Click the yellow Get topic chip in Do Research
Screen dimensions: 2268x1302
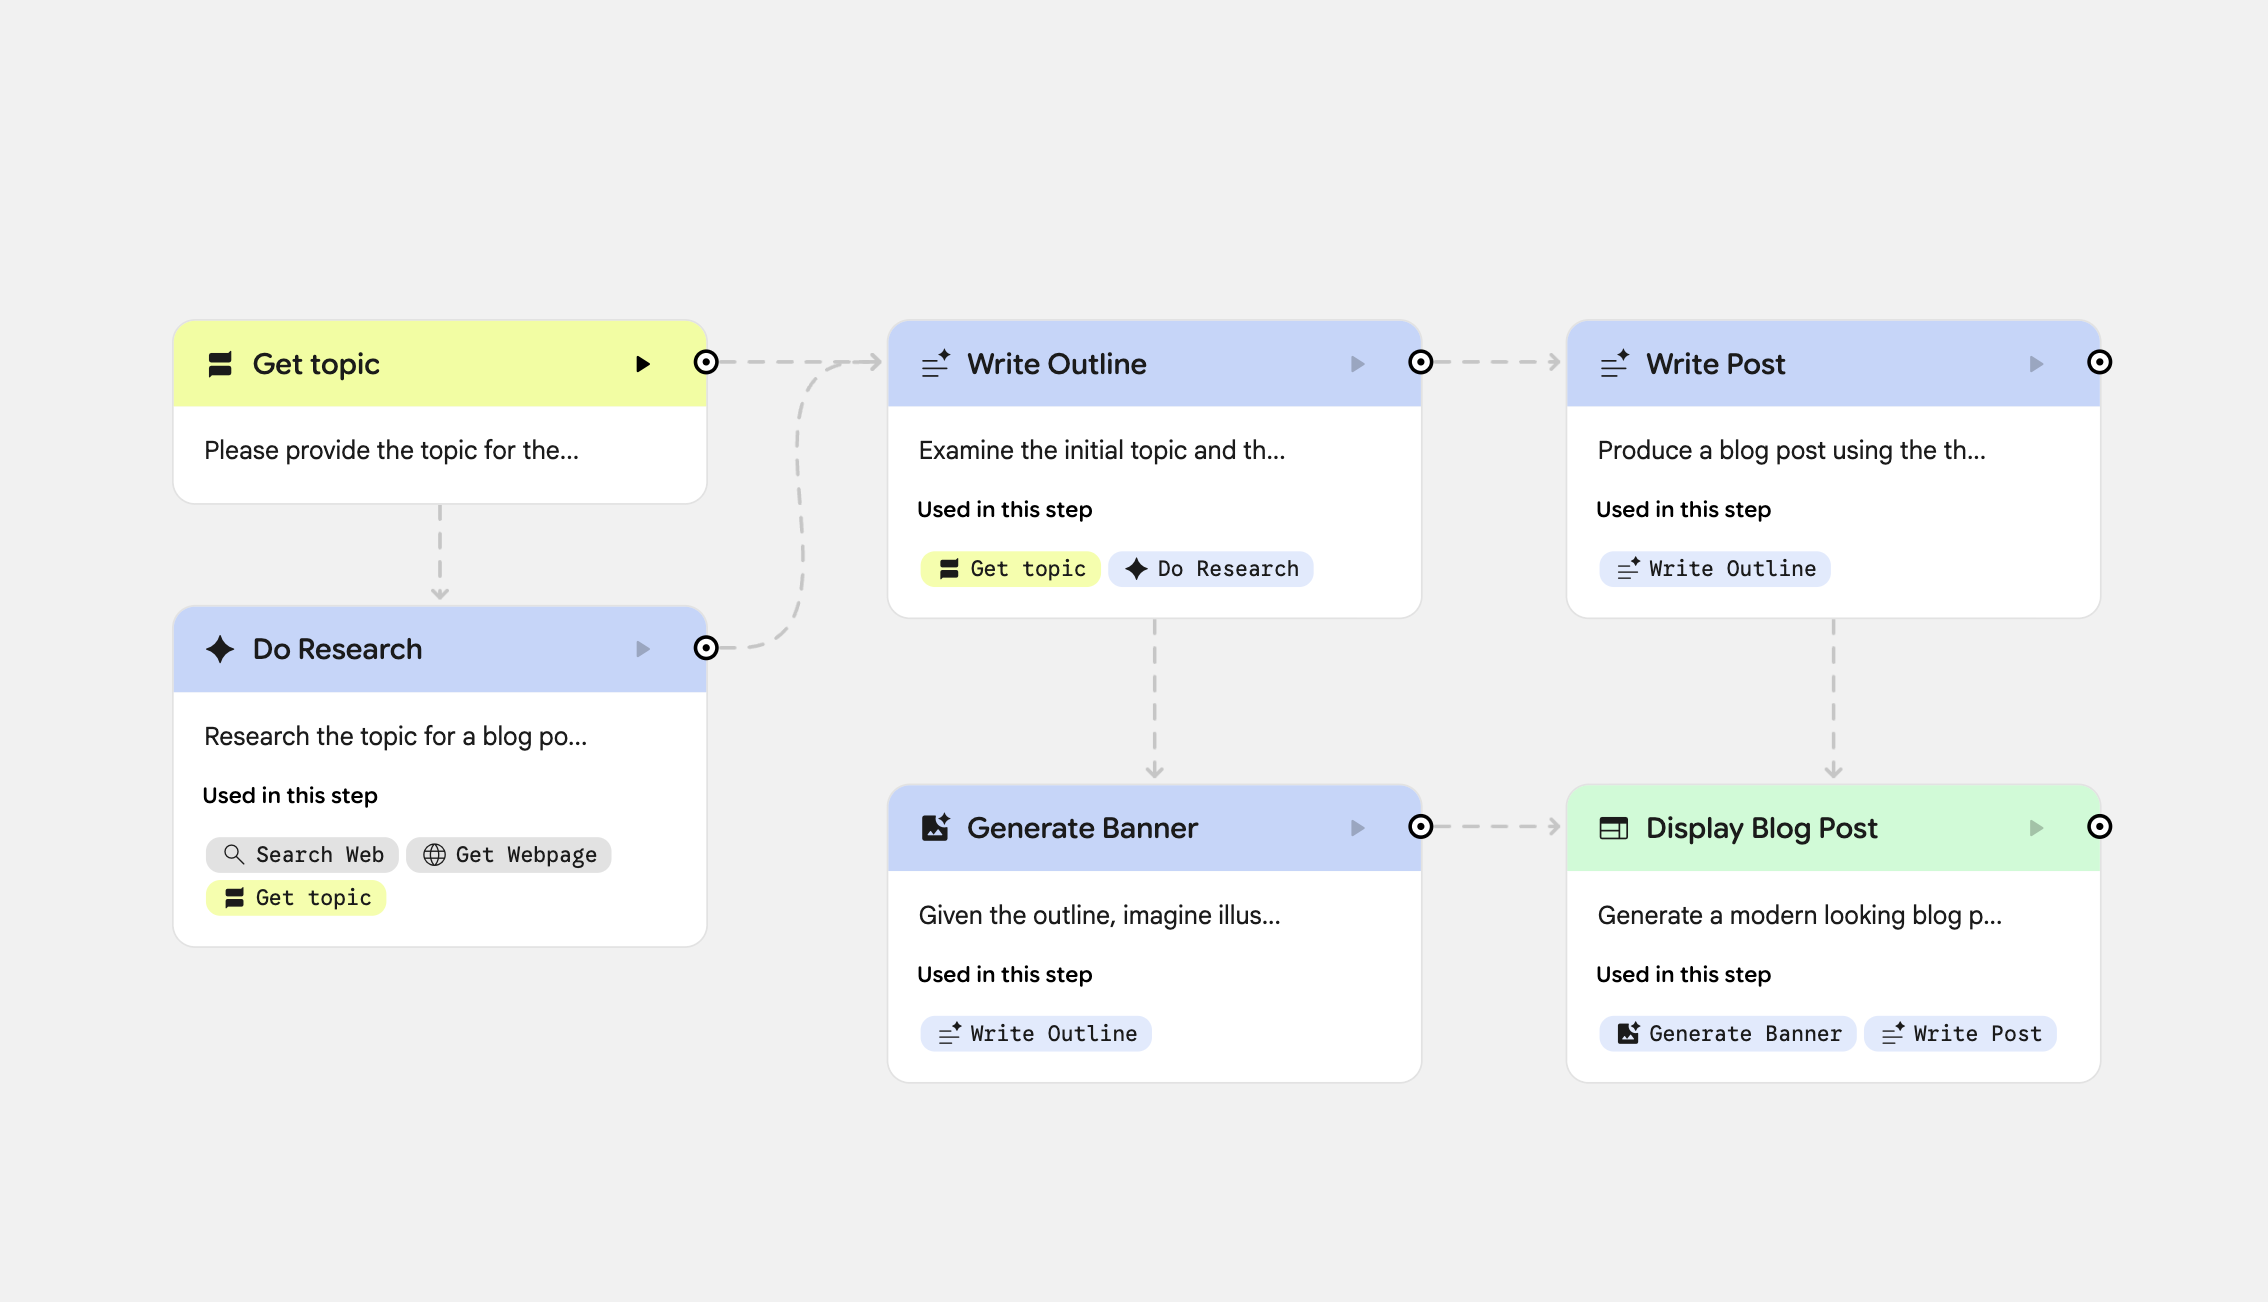tap(296, 898)
